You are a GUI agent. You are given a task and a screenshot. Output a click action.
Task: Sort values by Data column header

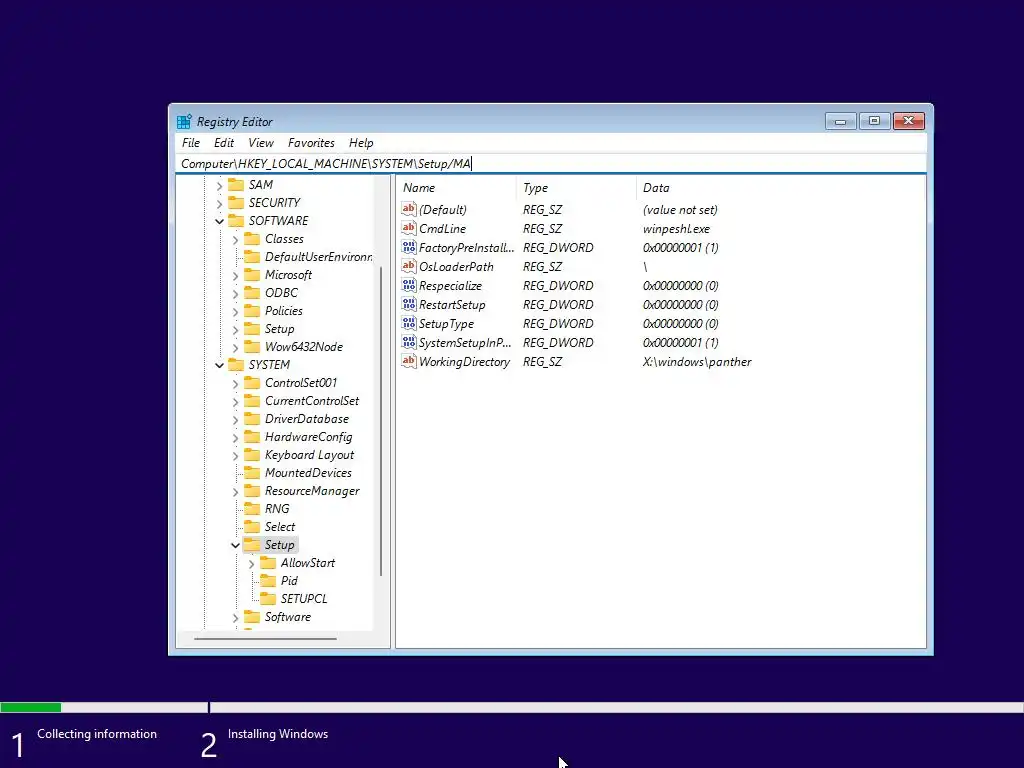(780, 188)
